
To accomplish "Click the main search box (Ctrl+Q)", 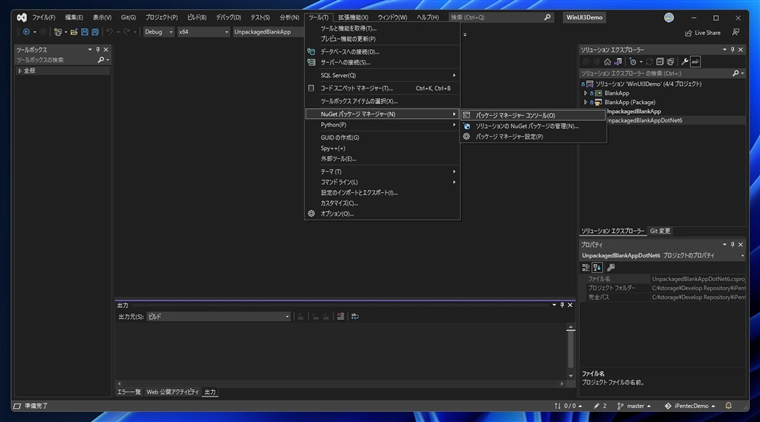I will (x=501, y=17).
